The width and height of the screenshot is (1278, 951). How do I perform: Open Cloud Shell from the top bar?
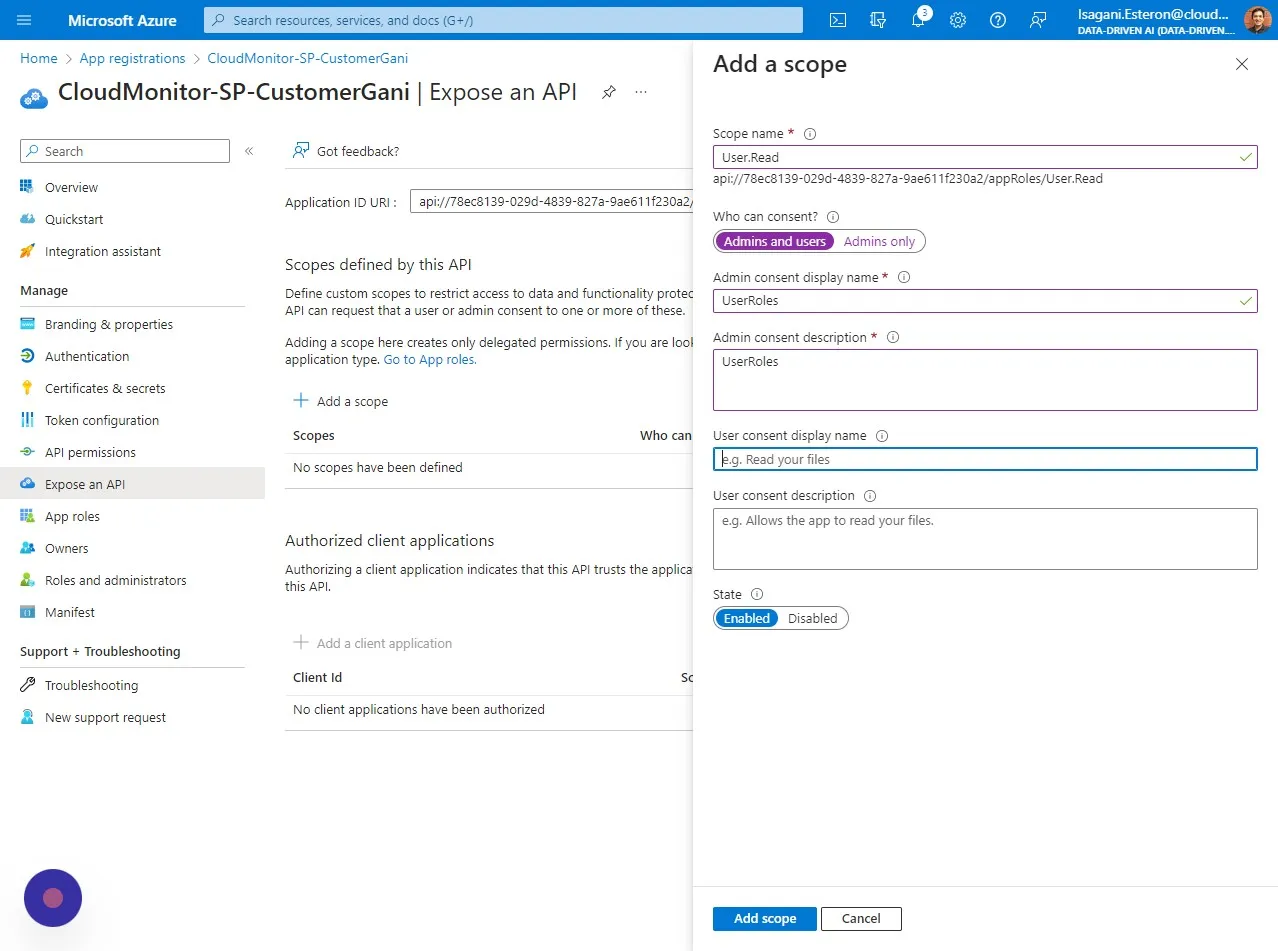click(839, 20)
